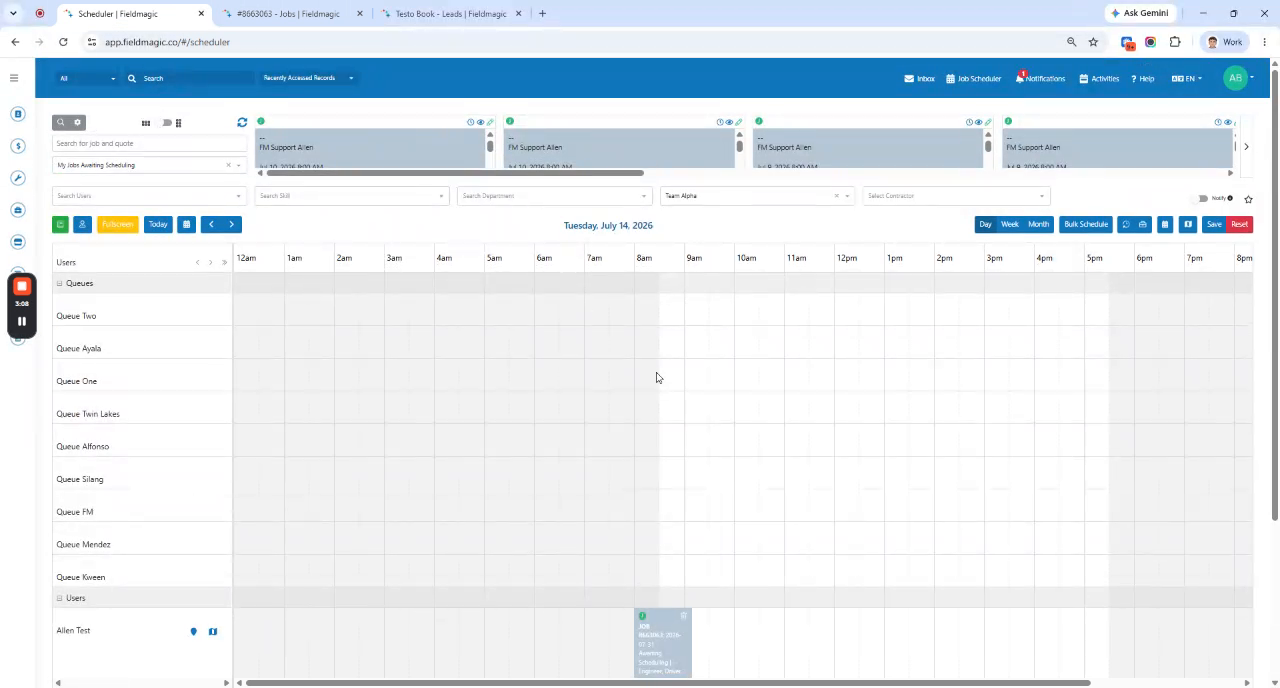
Task: Switch to Week view
Action: coord(1010,224)
